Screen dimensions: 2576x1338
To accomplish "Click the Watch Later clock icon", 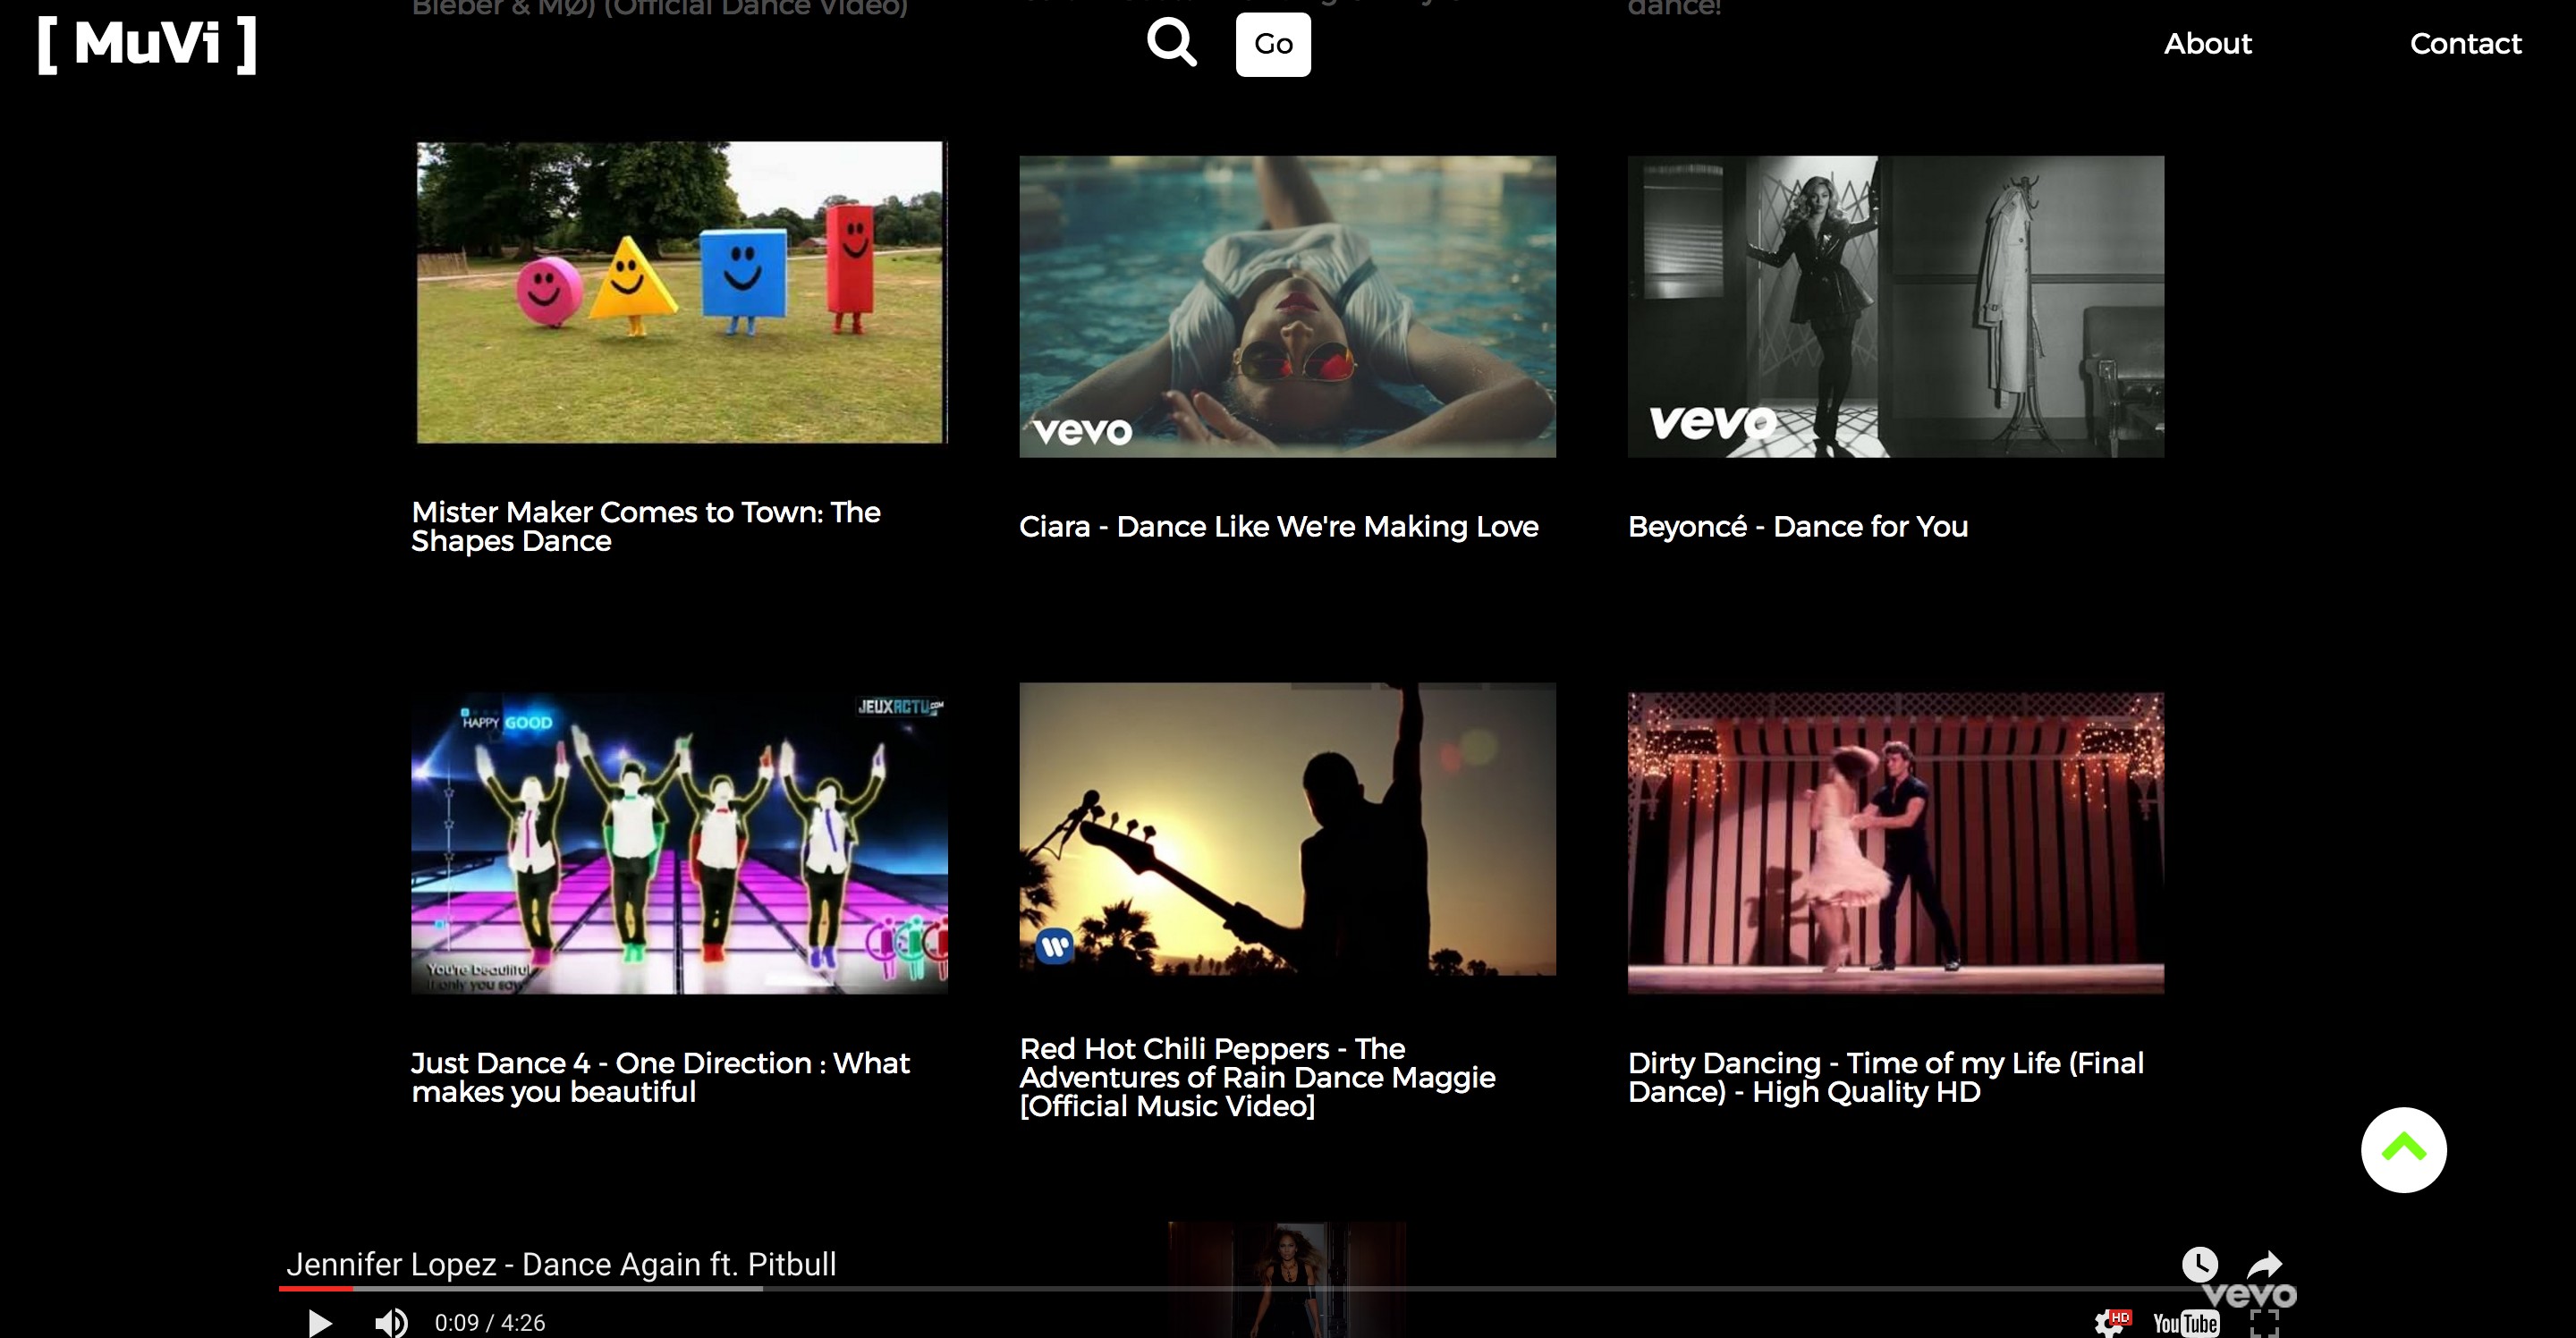I will coord(2199,1264).
